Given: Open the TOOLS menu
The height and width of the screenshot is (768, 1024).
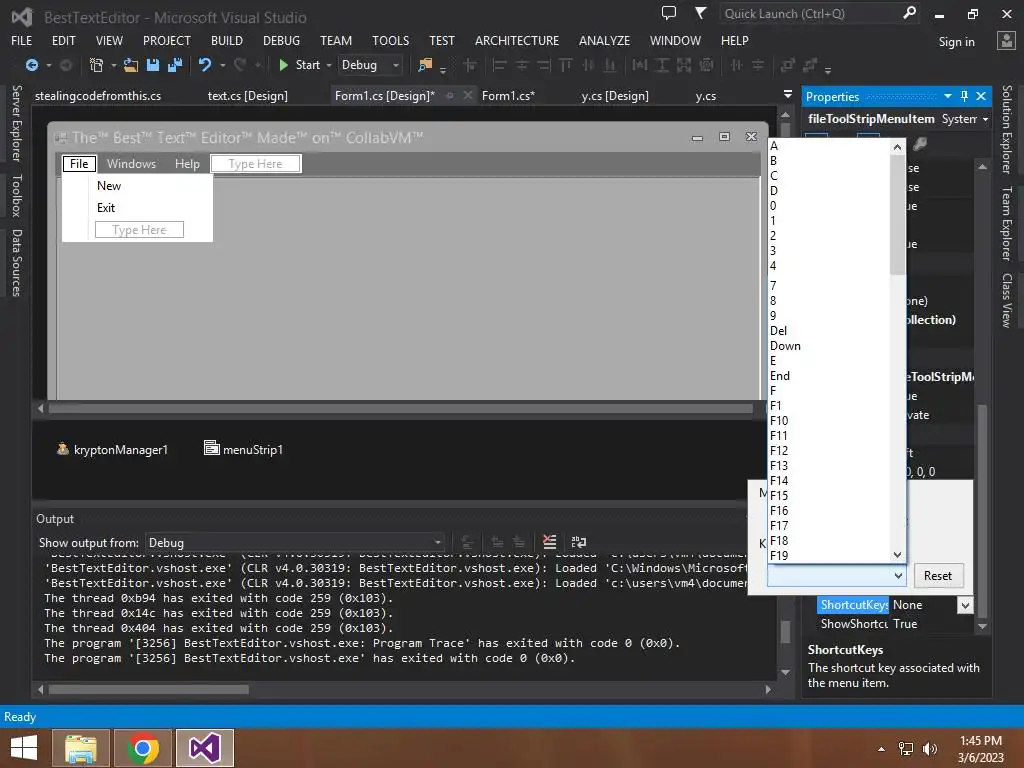Looking at the screenshot, I should coord(391,40).
